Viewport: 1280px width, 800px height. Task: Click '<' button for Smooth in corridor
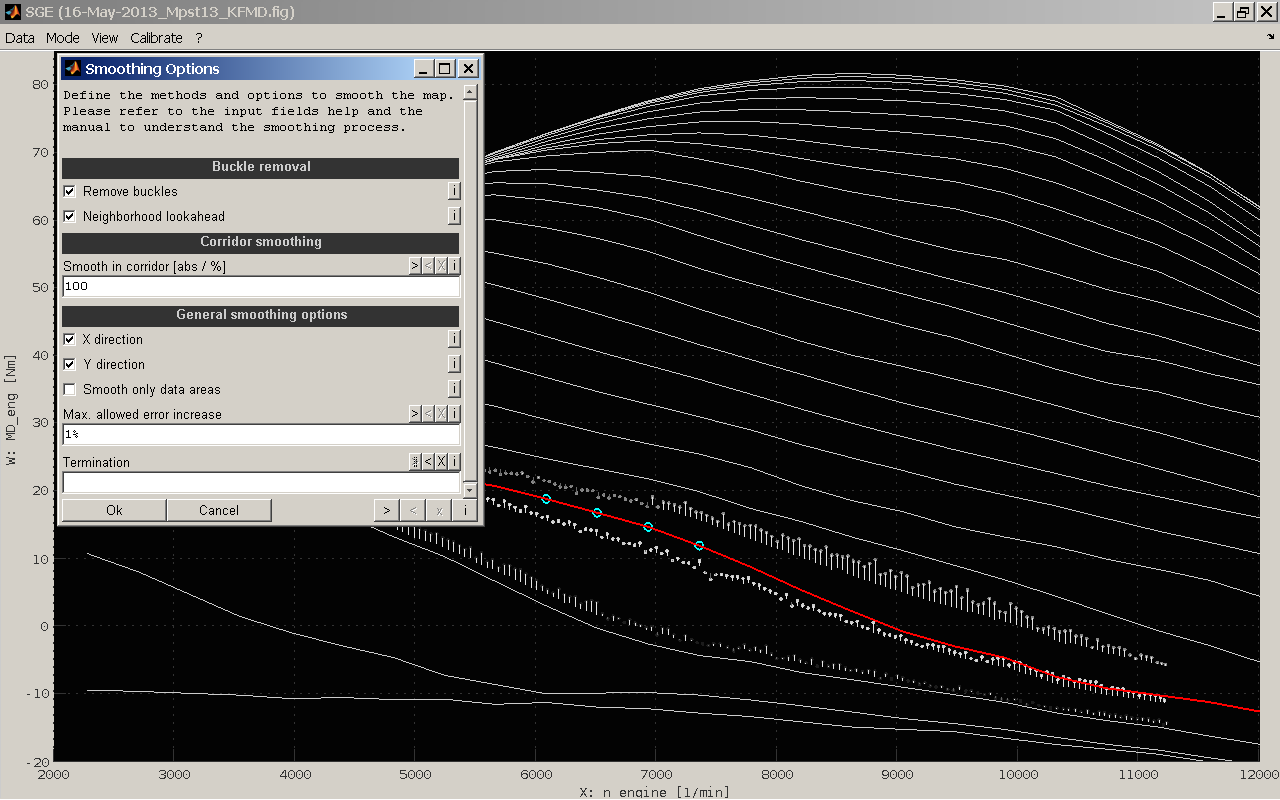click(x=428, y=266)
